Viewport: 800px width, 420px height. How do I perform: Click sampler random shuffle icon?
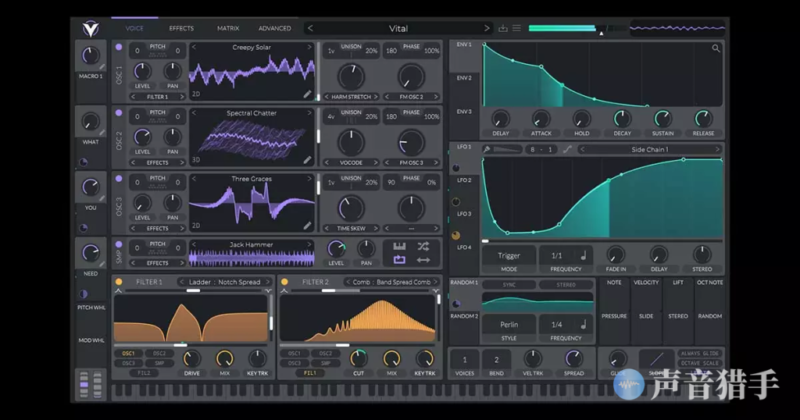pyautogui.click(x=423, y=246)
